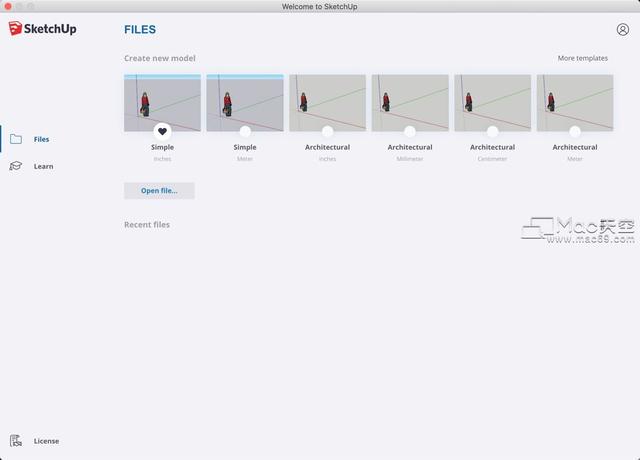Image resolution: width=640 pixels, height=460 pixels.
Task: Open the More templates link
Action: (x=582, y=58)
